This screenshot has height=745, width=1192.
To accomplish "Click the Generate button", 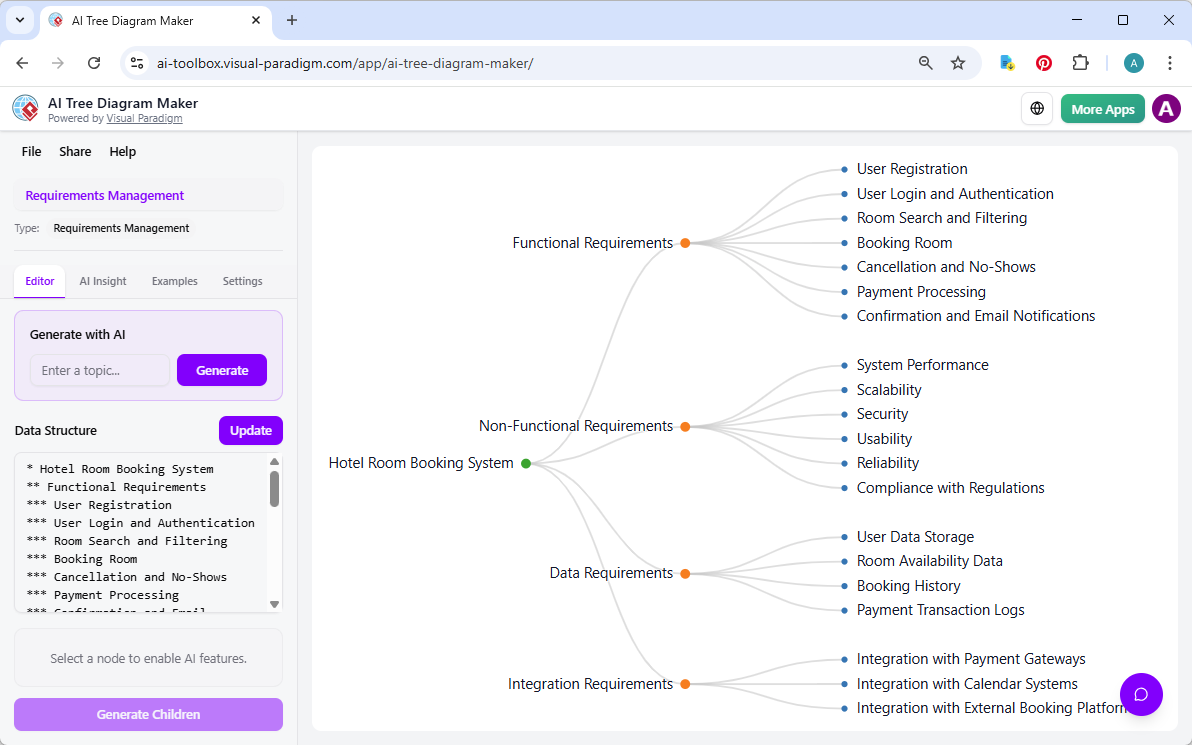I will [x=221, y=370].
